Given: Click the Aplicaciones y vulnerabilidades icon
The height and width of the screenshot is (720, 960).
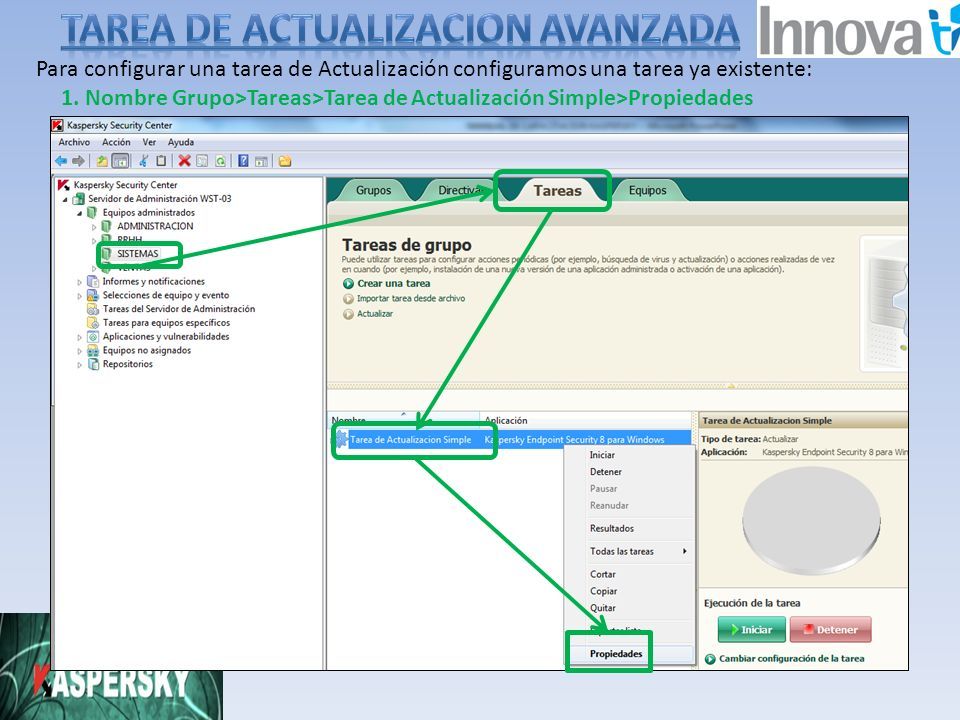Looking at the screenshot, I should [x=92, y=337].
